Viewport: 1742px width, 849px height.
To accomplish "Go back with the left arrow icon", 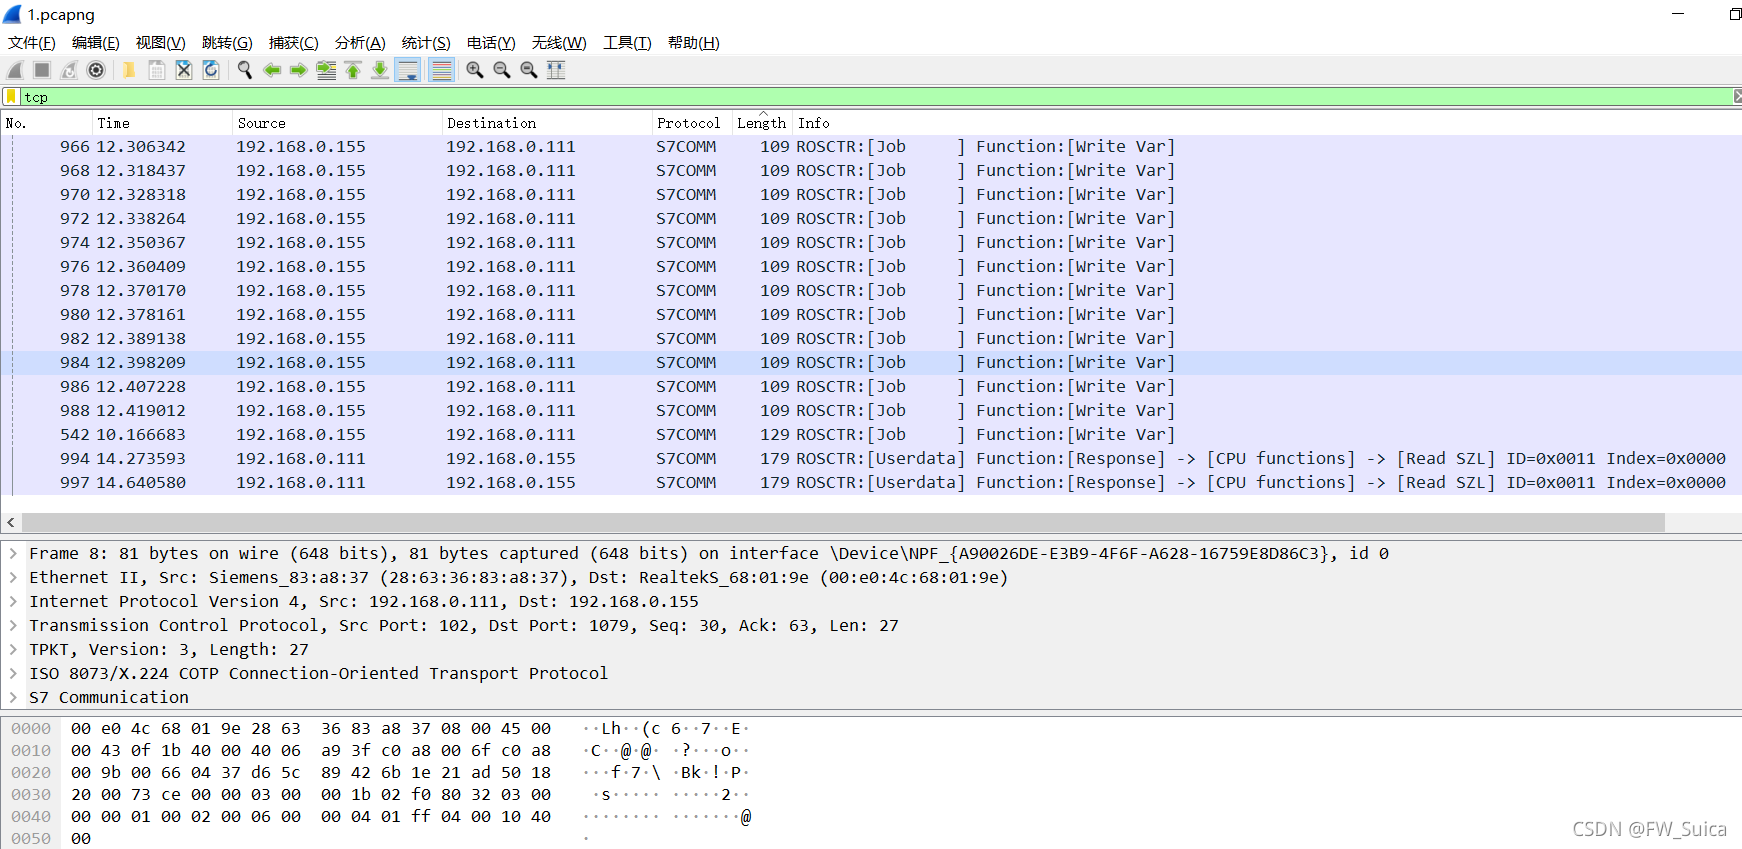I will (x=271, y=70).
